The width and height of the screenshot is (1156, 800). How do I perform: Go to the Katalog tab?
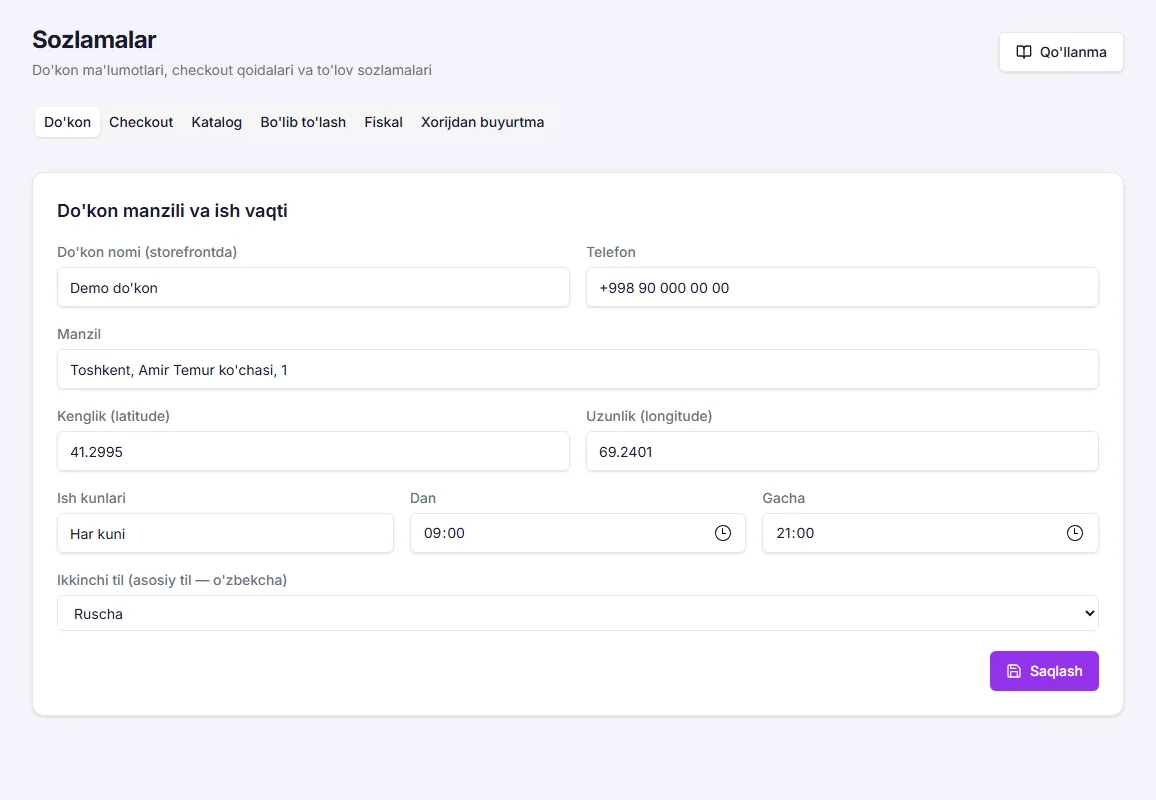(216, 122)
